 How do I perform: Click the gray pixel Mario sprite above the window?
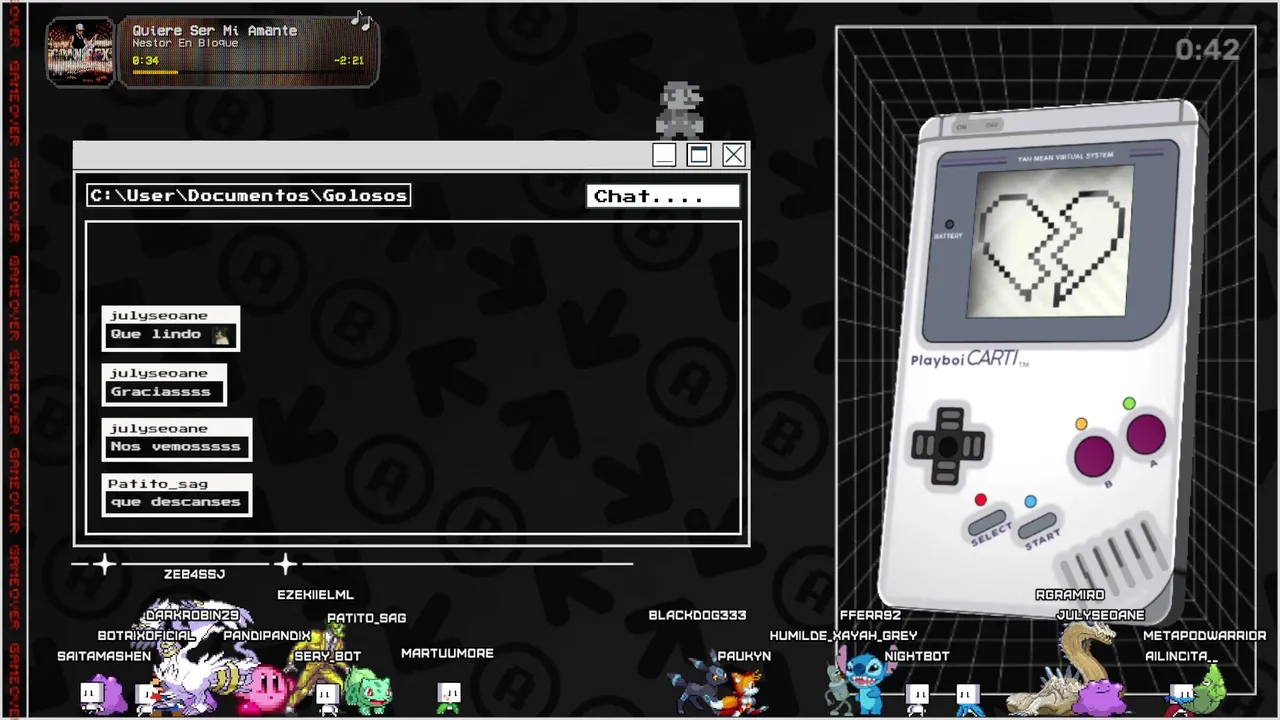680,110
